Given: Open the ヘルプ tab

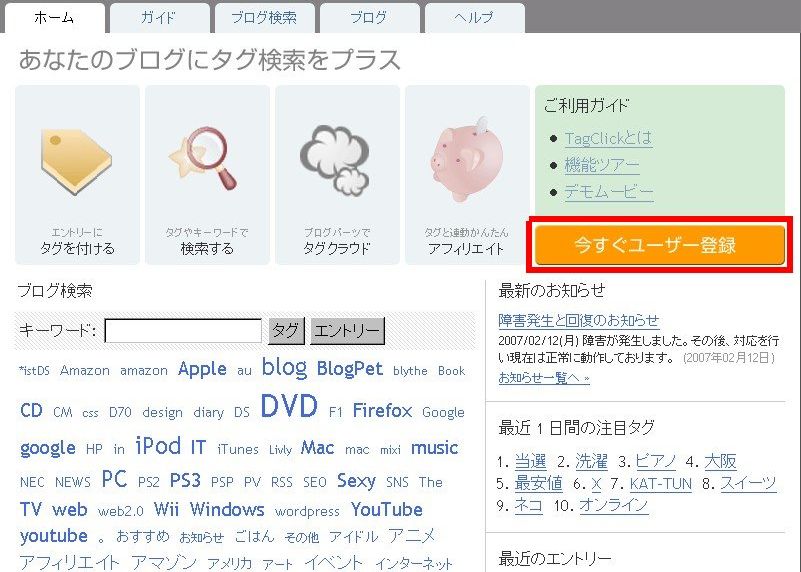Looking at the screenshot, I should tap(474, 18).
